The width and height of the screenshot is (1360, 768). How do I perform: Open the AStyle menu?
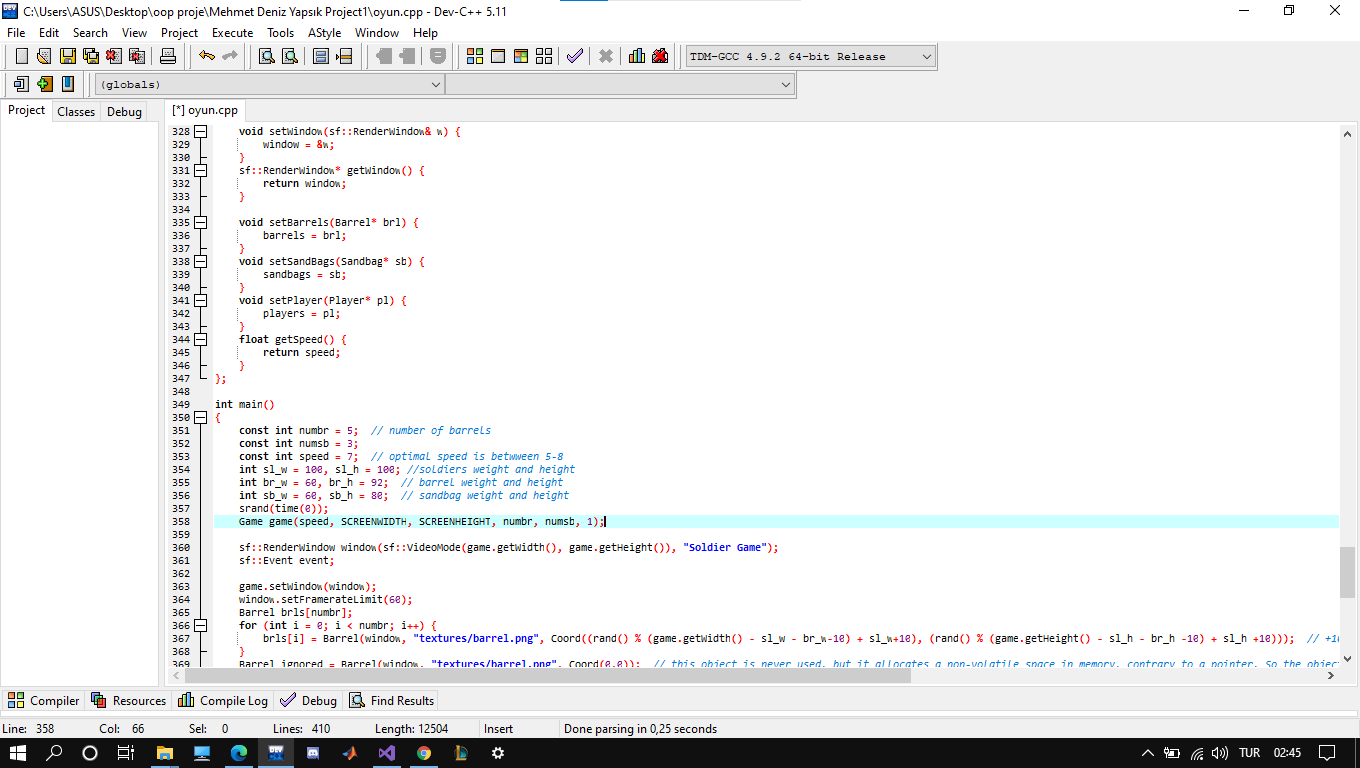point(324,32)
